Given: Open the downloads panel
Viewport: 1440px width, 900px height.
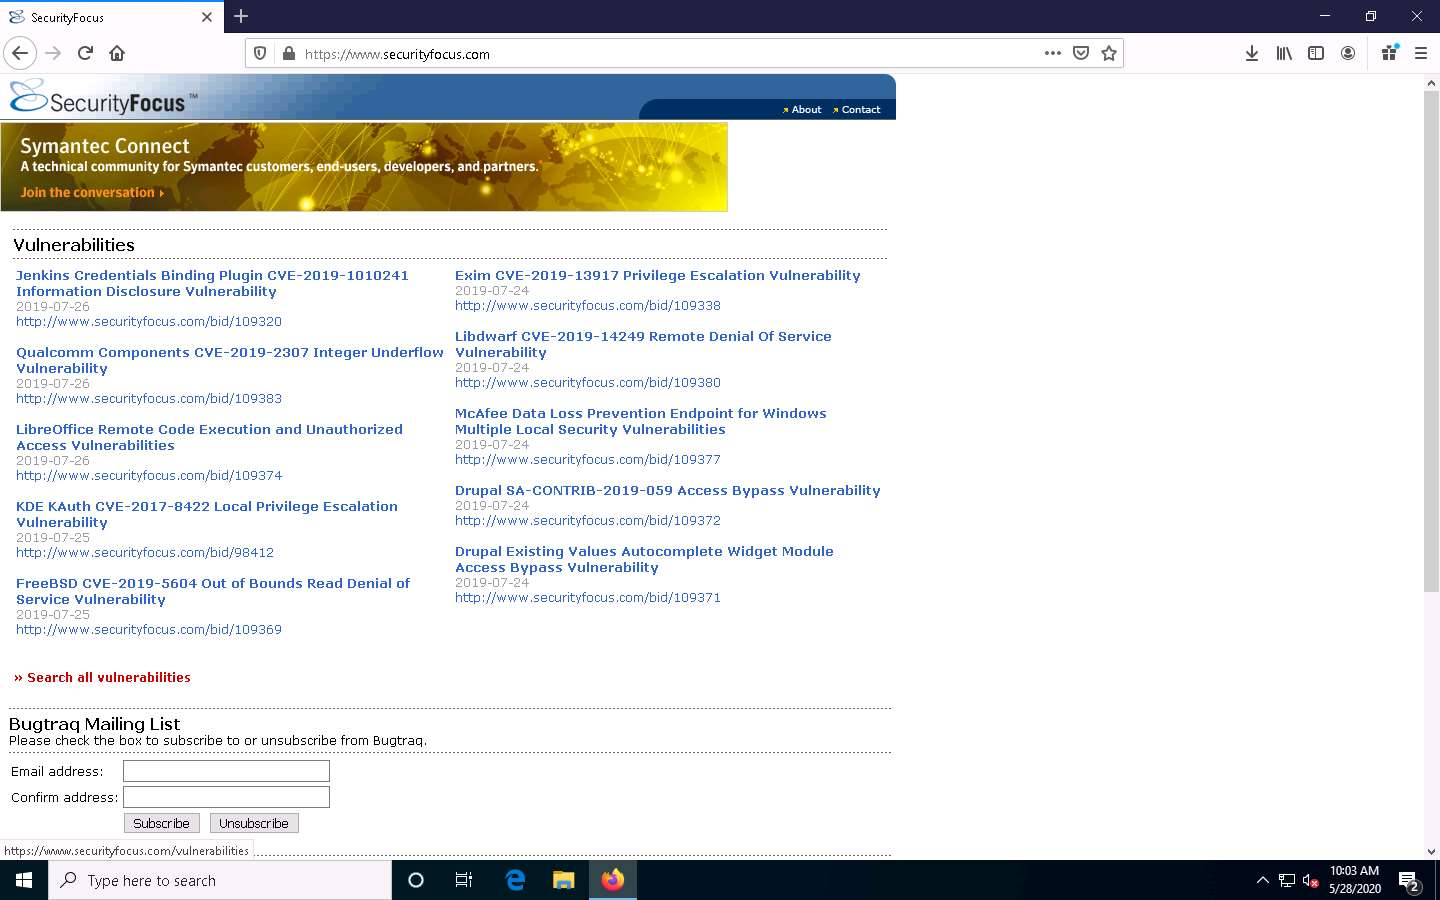Looking at the screenshot, I should [x=1252, y=53].
